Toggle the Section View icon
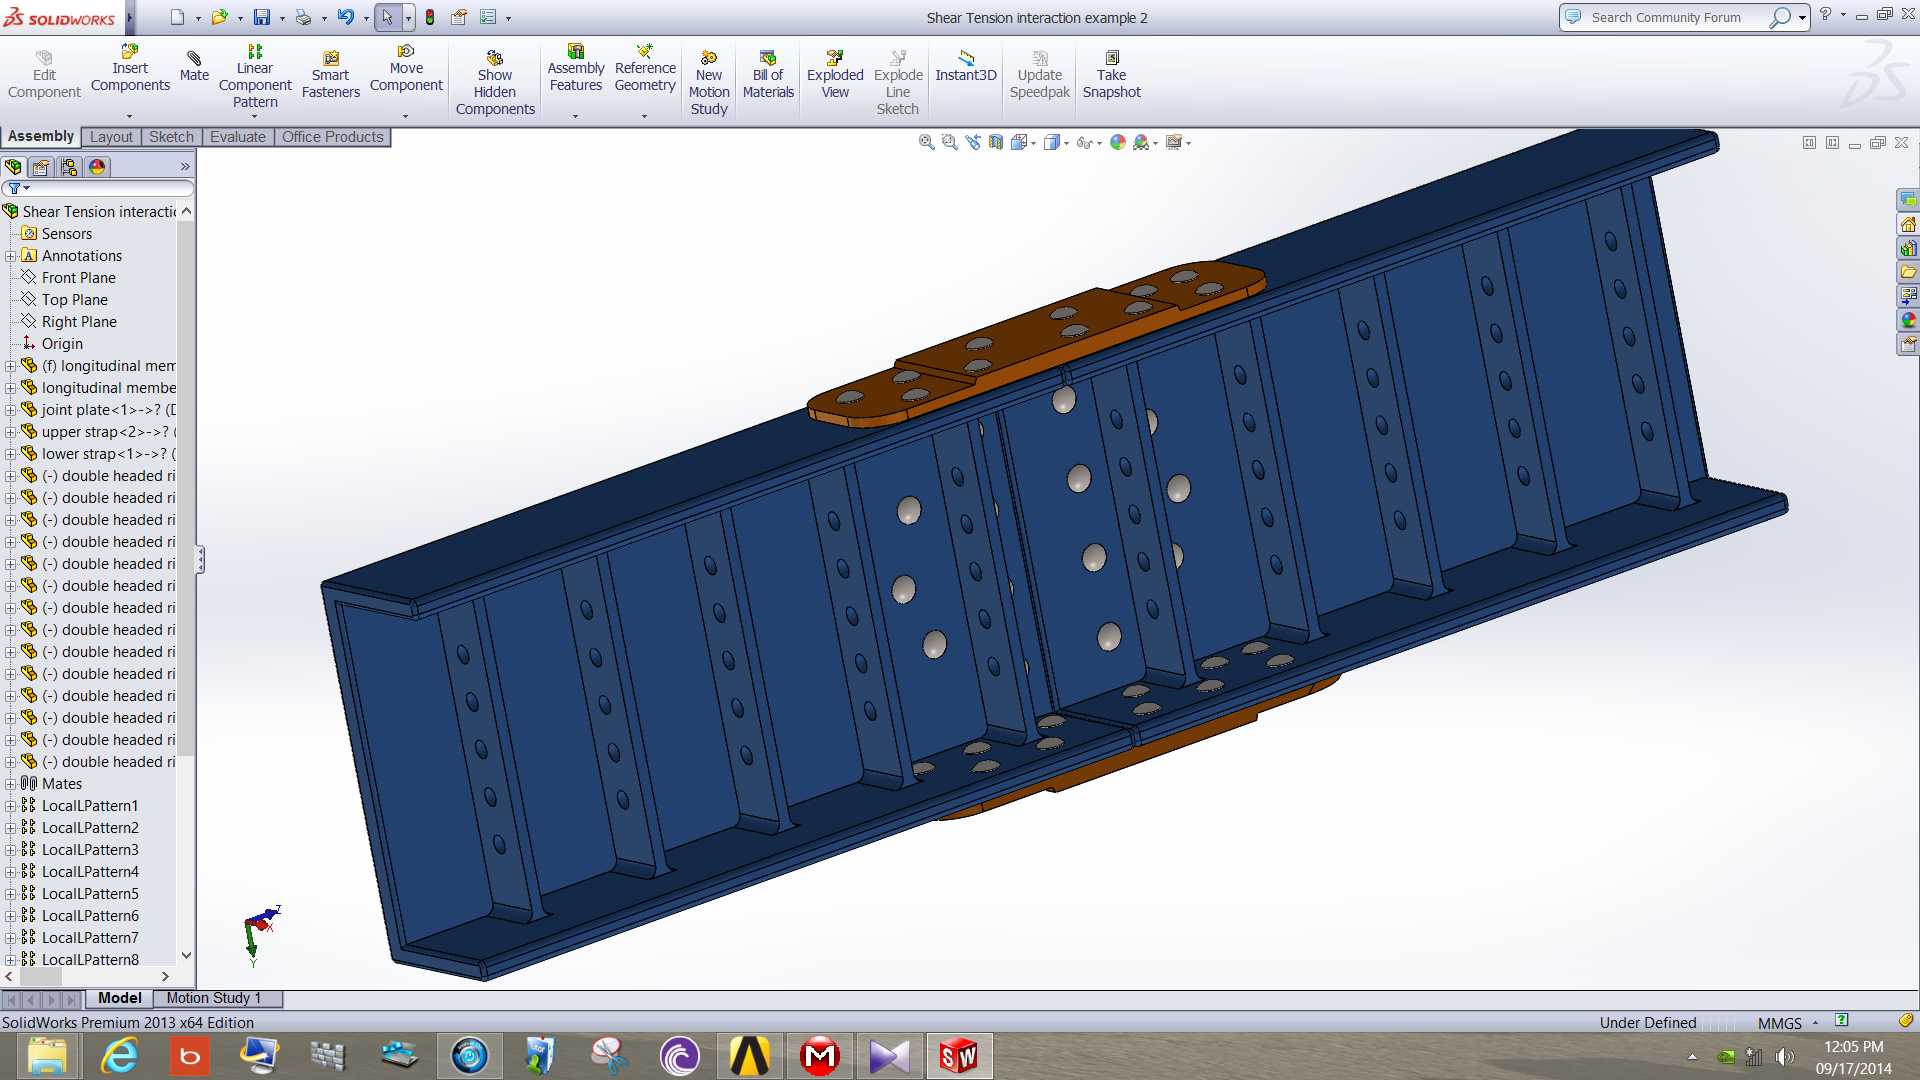The width and height of the screenshot is (1920, 1080). [x=995, y=143]
